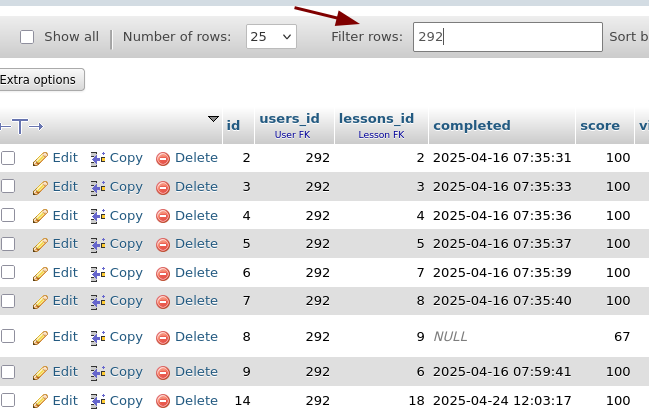Click completed value 2025-04-16 07:35:31
The height and width of the screenshot is (420, 649).
click(x=502, y=158)
